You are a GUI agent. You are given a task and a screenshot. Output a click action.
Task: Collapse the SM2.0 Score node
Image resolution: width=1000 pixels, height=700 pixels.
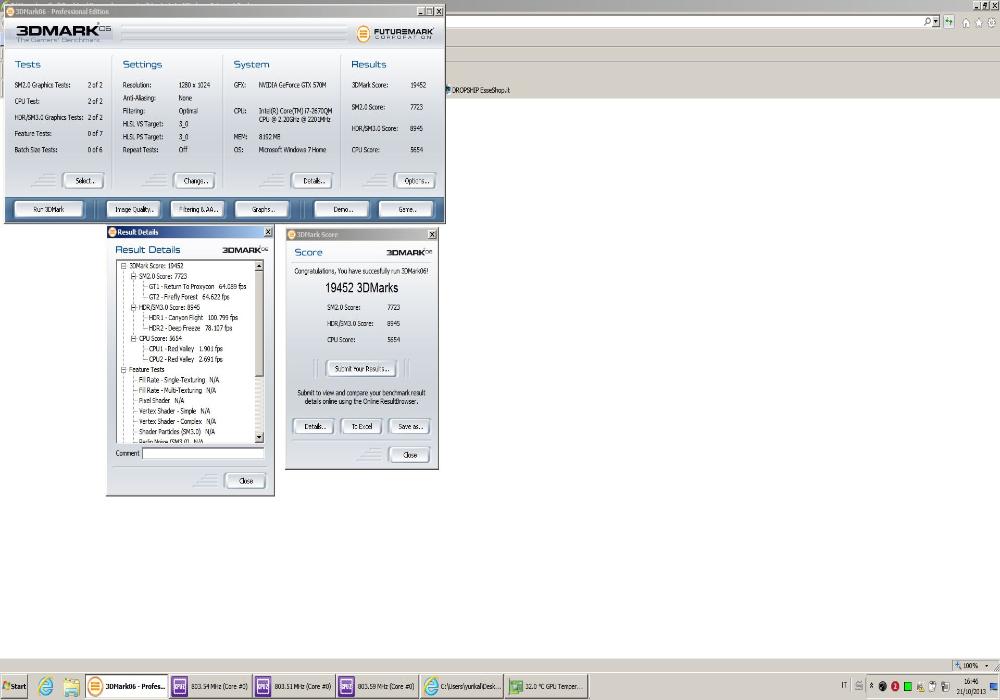click(x=133, y=276)
